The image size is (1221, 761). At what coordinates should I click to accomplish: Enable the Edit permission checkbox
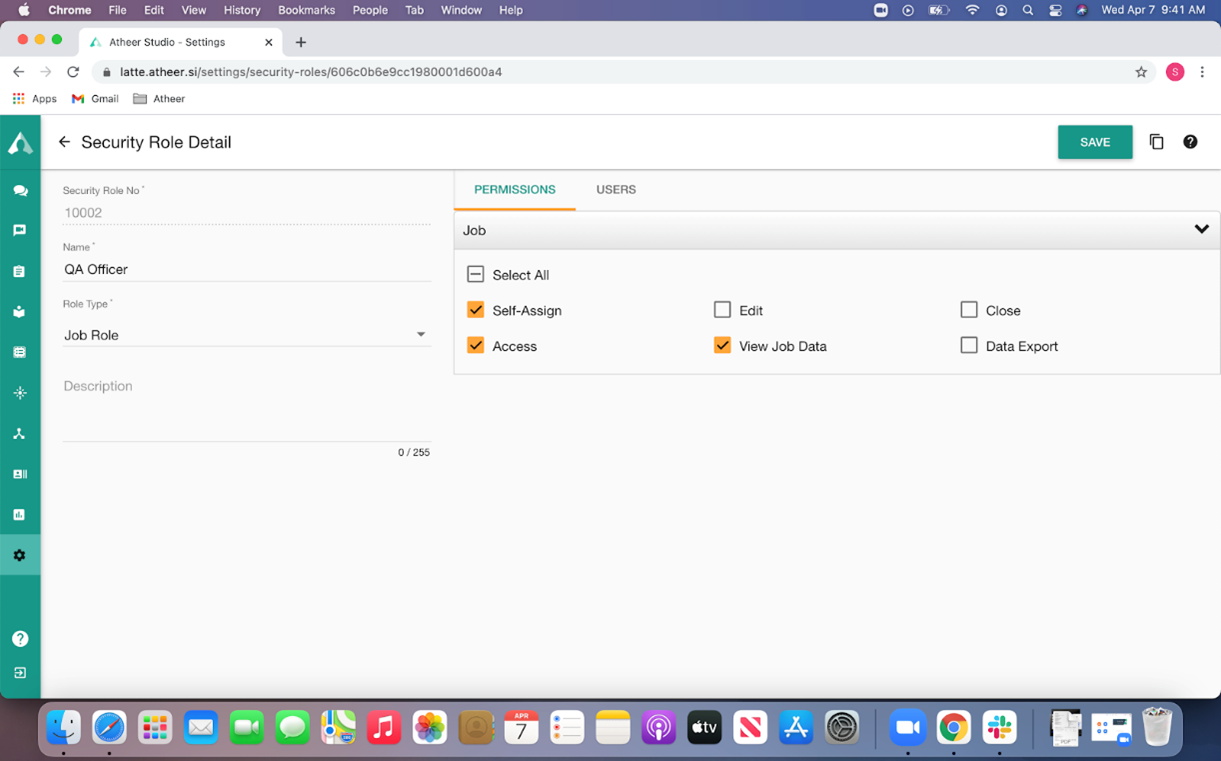point(722,310)
